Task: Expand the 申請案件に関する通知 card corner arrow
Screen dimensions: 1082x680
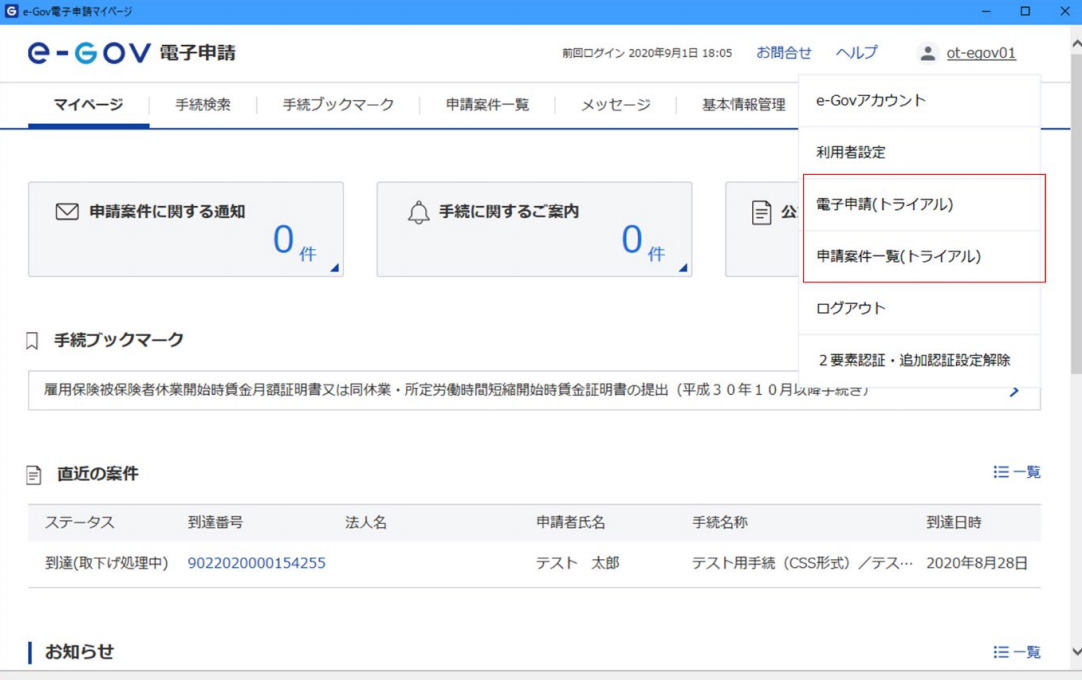Action: pos(335,268)
